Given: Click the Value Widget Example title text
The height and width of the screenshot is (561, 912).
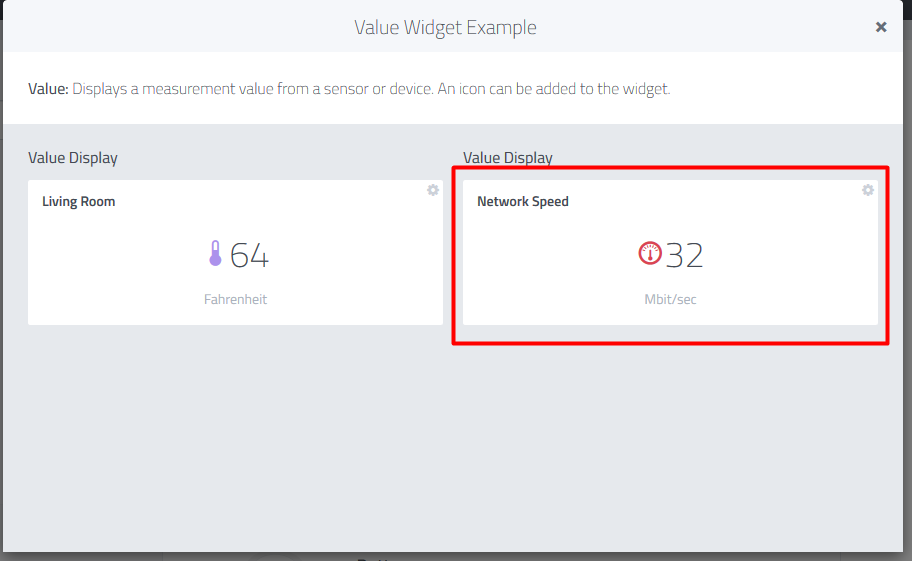Looking at the screenshot, I should (445, 27).
